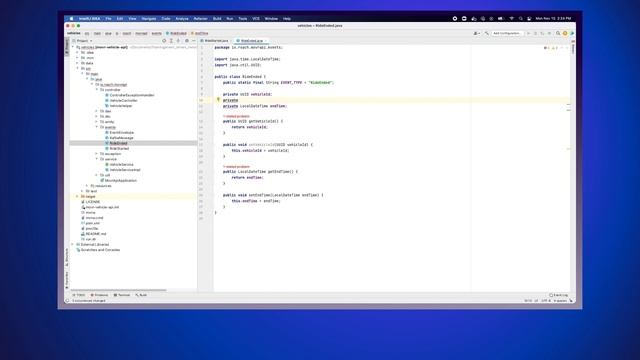Screen dimensions: 640x360
Task: Expand the .idea folder
Action: pyautogui.click(x=77, y=53)
